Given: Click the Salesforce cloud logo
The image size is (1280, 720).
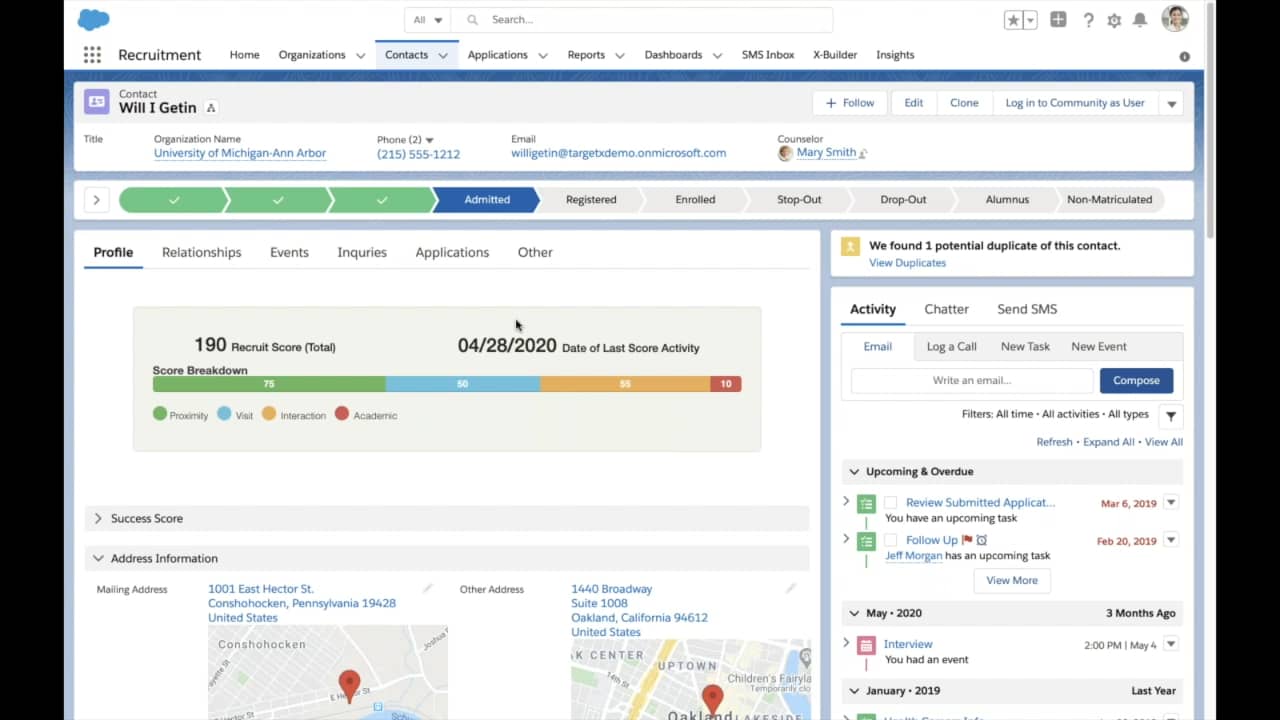Looking at the screenshot, I should (93, 19).
